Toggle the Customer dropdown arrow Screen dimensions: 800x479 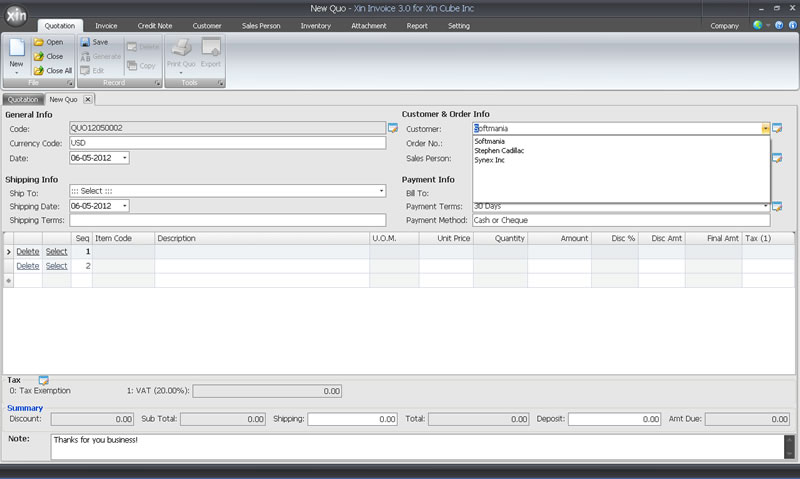click(x=765, y=129)
